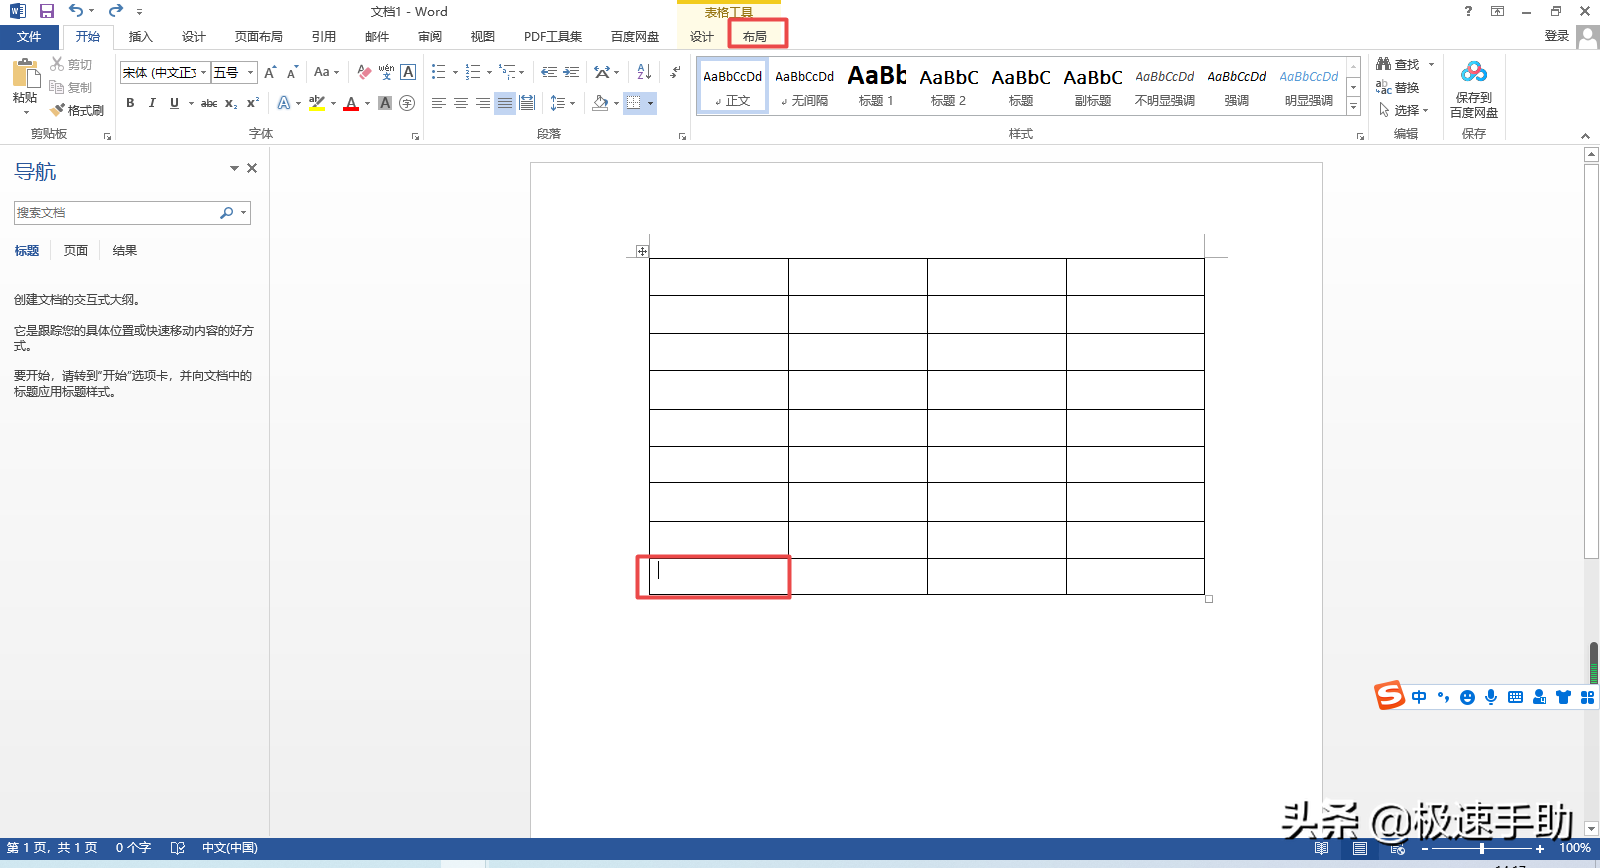Screen dimensions: 1600x868
Task: Click the 搜索文档 search input field
Action: pos(115,213)
